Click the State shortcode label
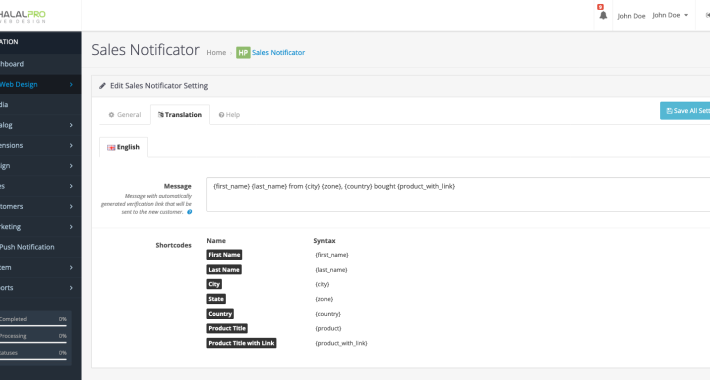Screen dimensions: 710x380 click(216, 299)
